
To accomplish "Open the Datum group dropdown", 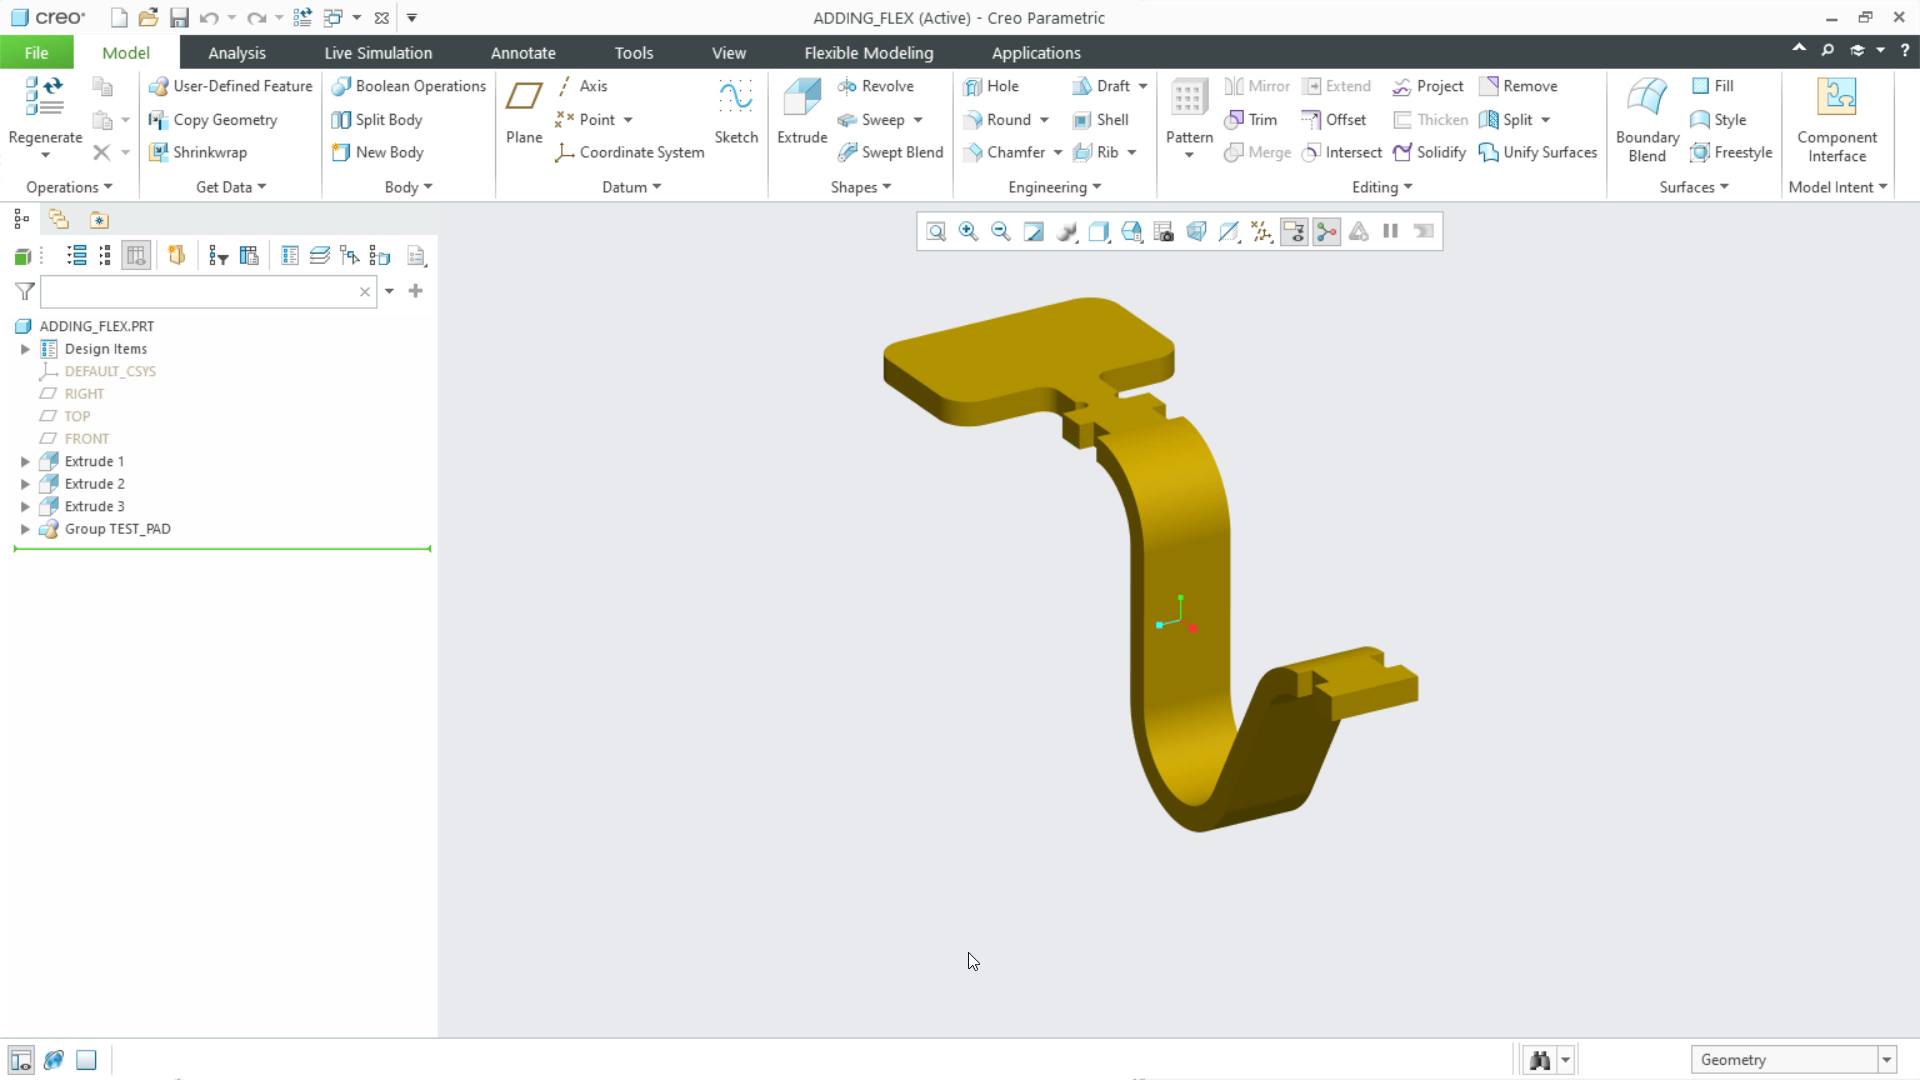I will (631, 187).
